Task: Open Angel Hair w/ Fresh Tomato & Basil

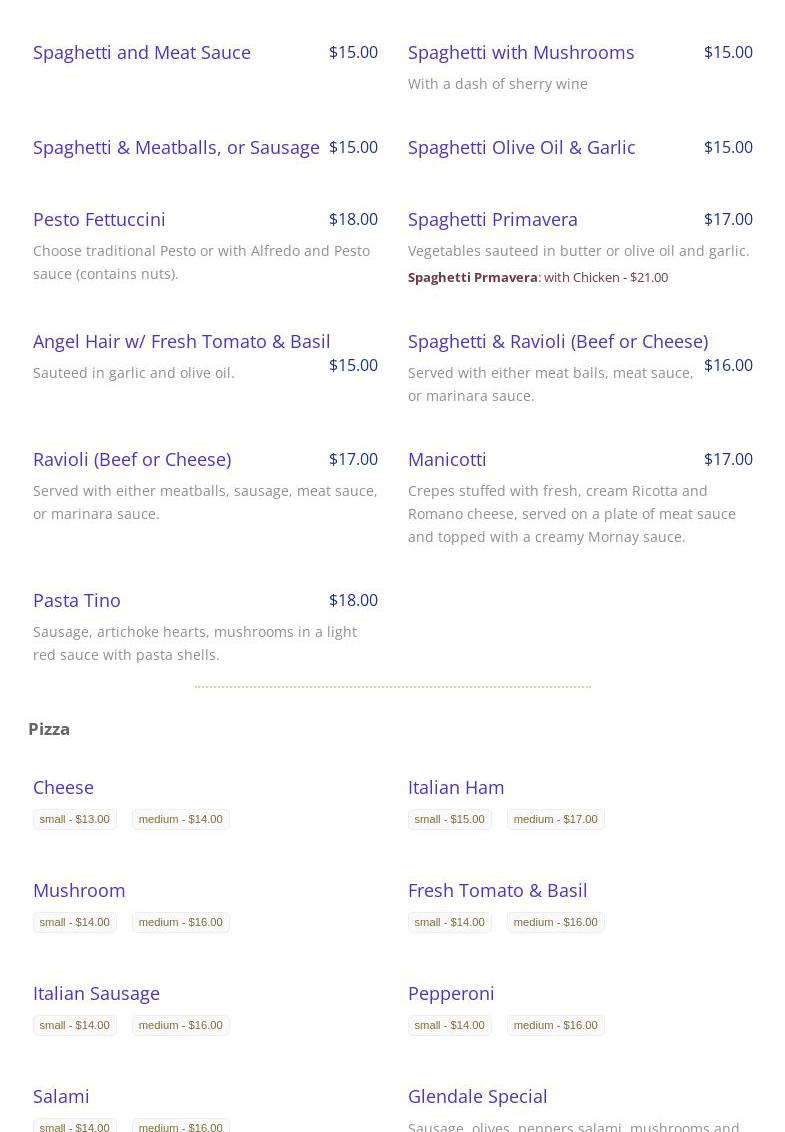Action: pos(182,341)
